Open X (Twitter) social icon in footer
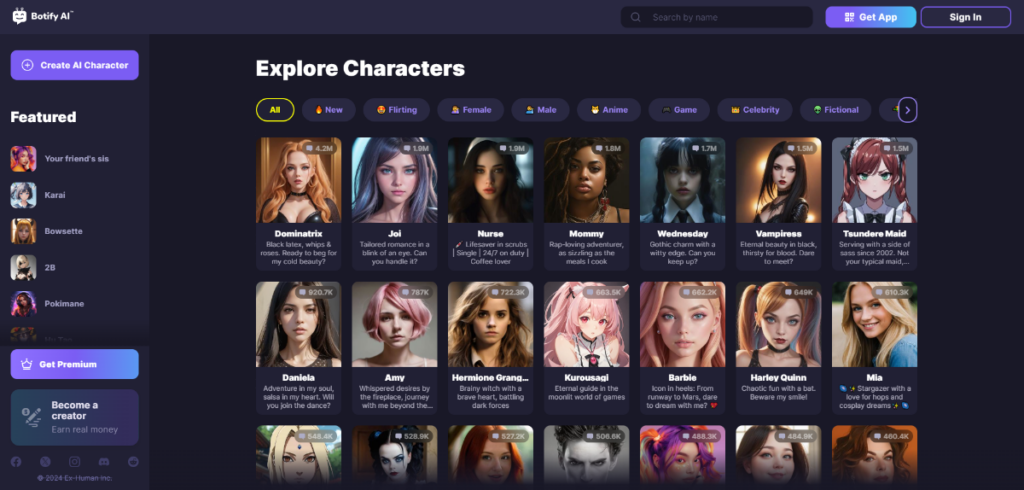The image size is (1024, 490). [45, 462]
